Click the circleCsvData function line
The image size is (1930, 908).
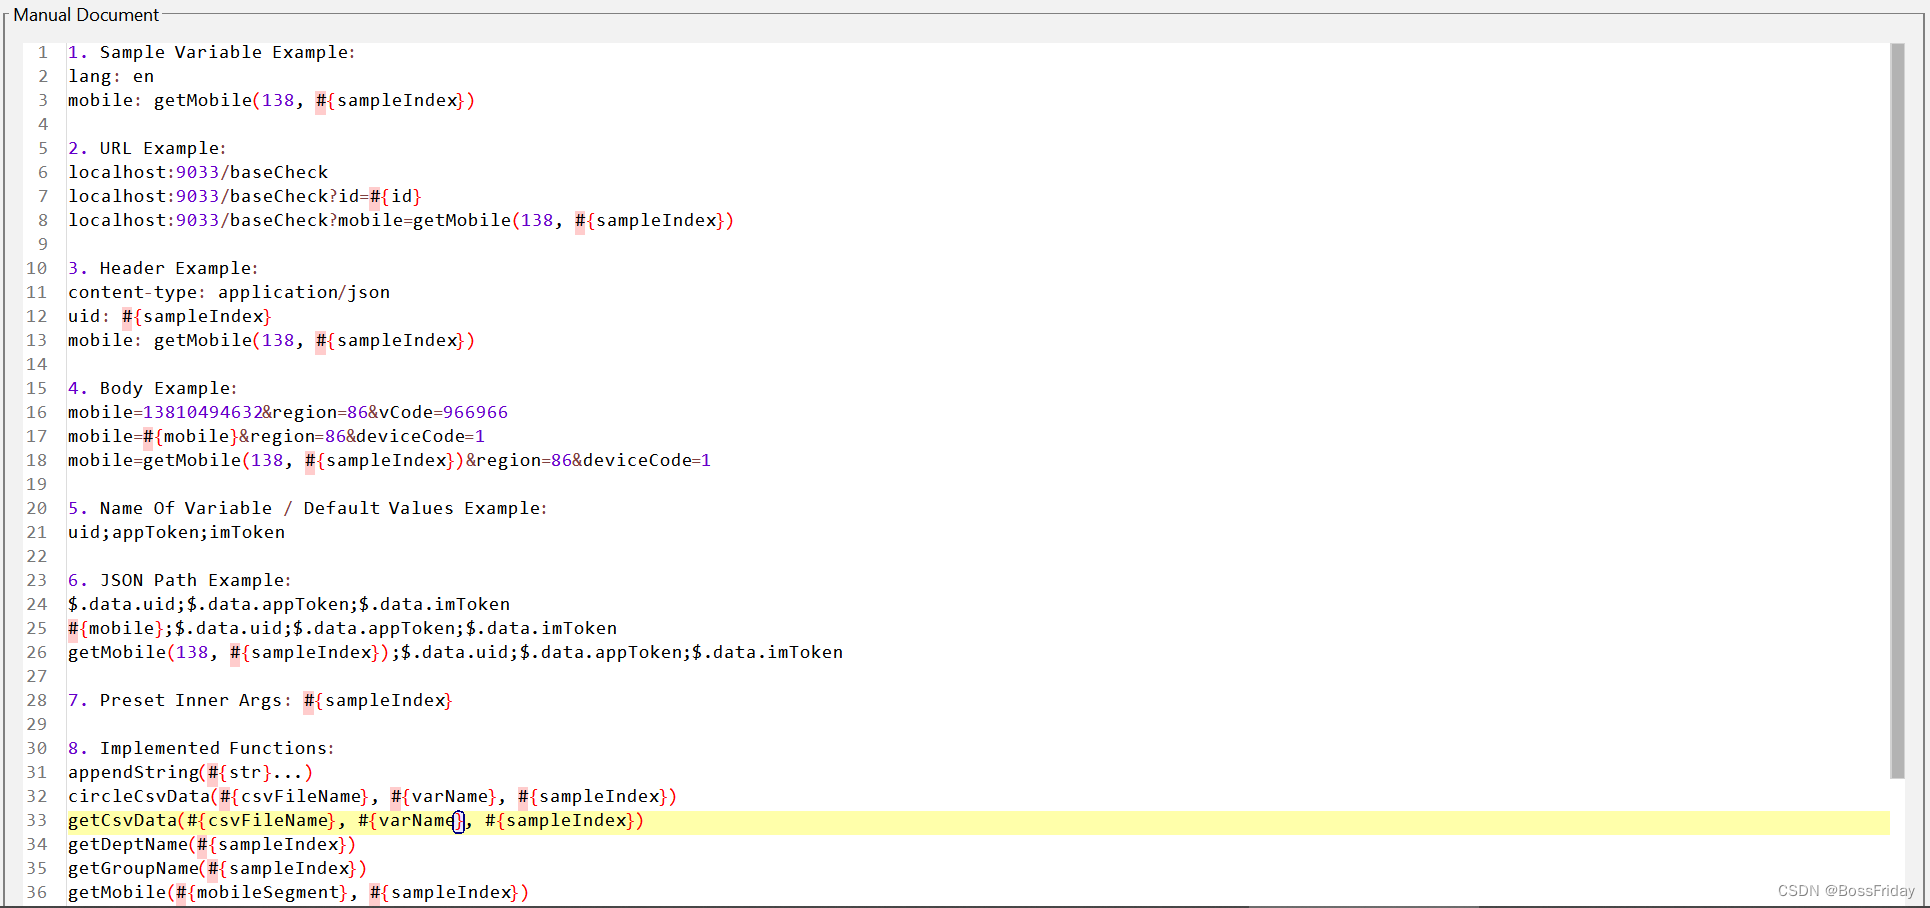[373, 796]
